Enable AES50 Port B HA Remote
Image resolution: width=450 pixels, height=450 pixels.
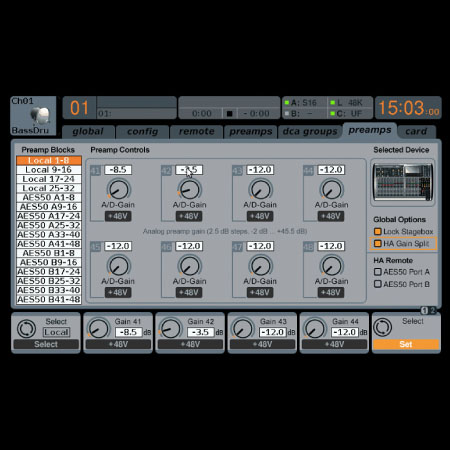[377, 284]
